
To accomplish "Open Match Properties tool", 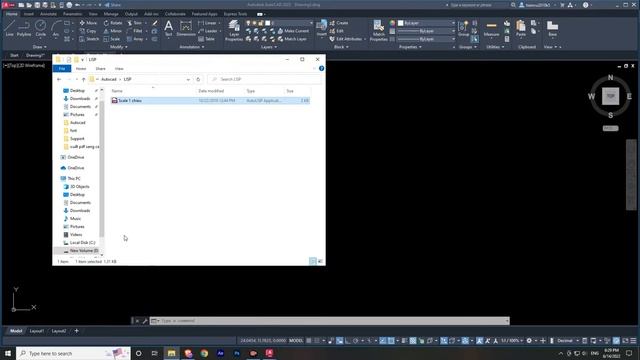I will [378, 31].
